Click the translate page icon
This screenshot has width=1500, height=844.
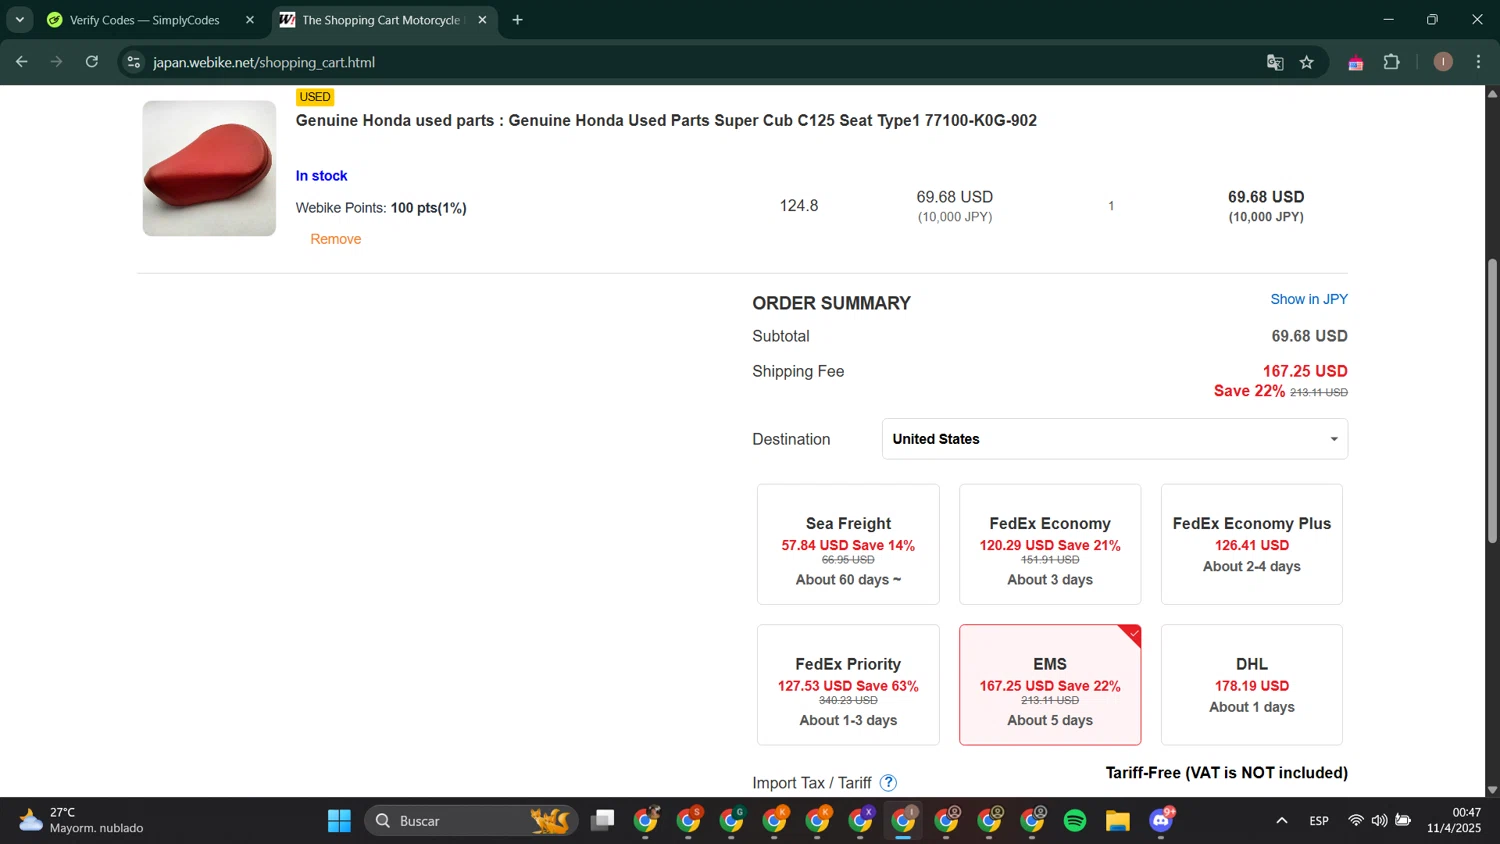[x=1275, y=62]
